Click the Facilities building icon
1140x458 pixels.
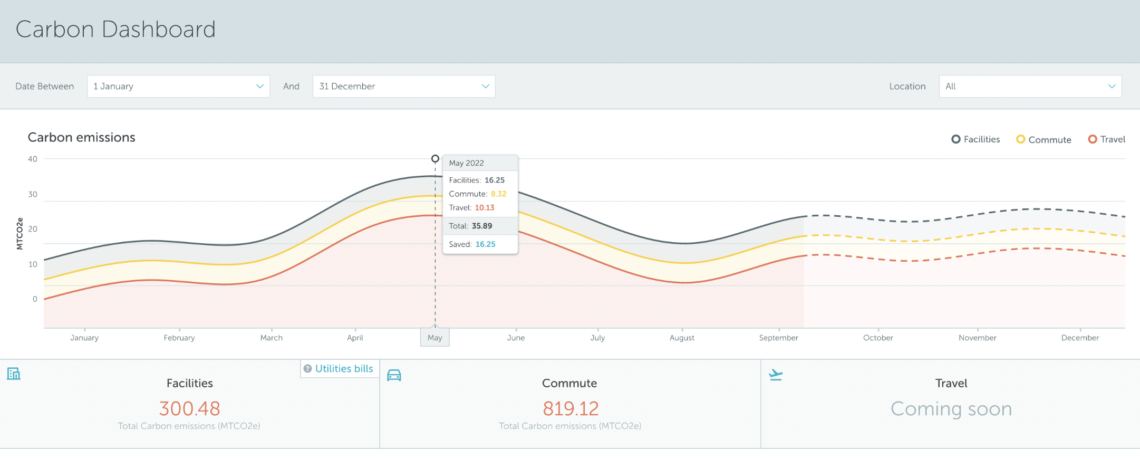(13, 374)
